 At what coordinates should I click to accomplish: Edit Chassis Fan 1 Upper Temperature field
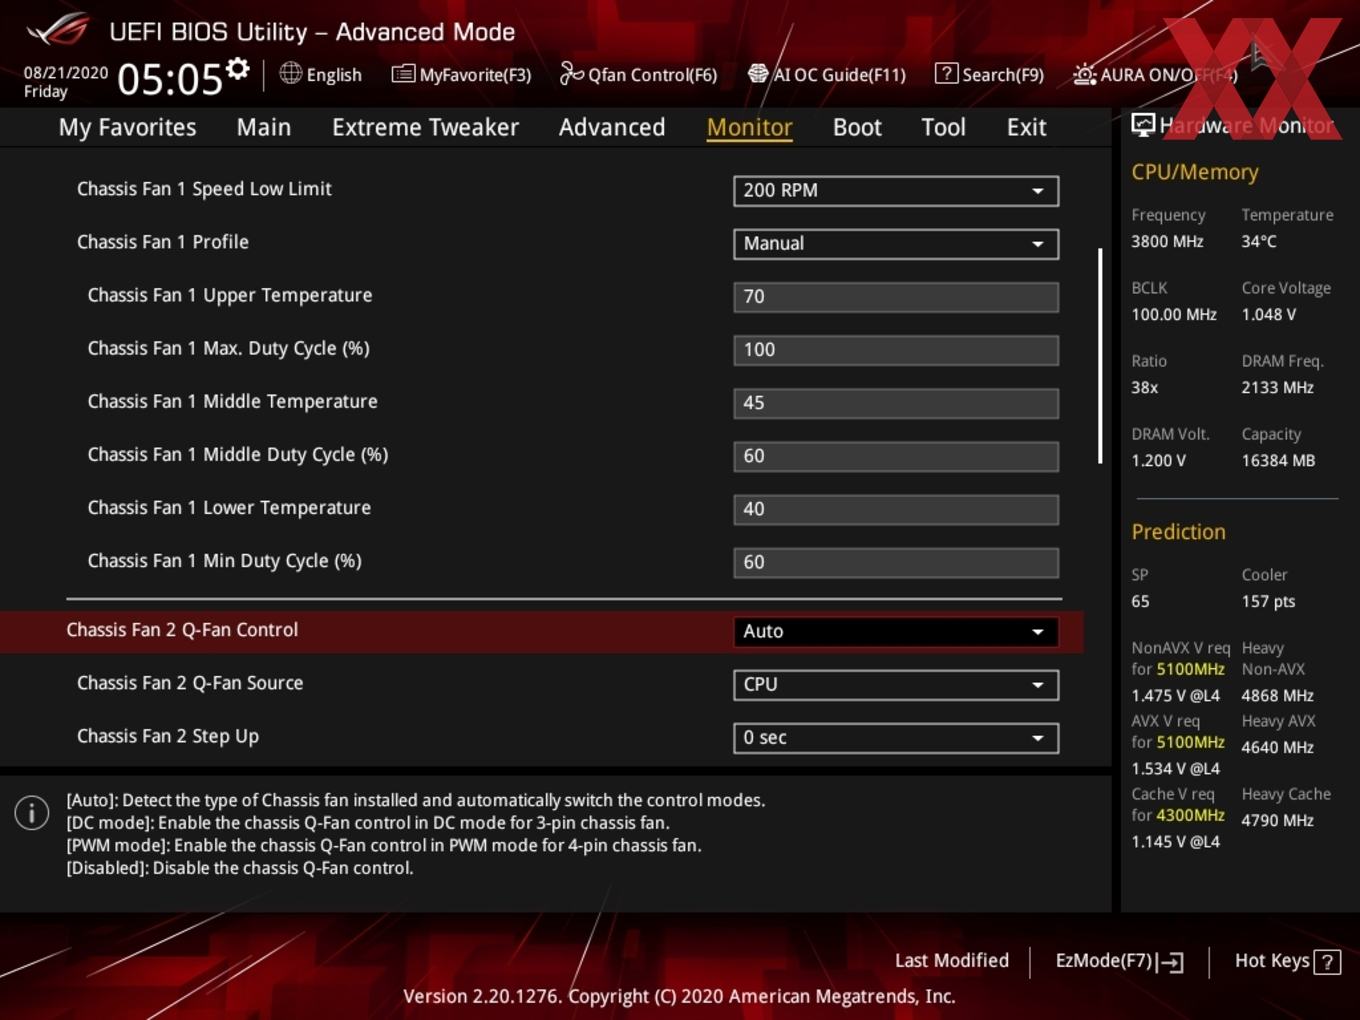pos(896,297)
